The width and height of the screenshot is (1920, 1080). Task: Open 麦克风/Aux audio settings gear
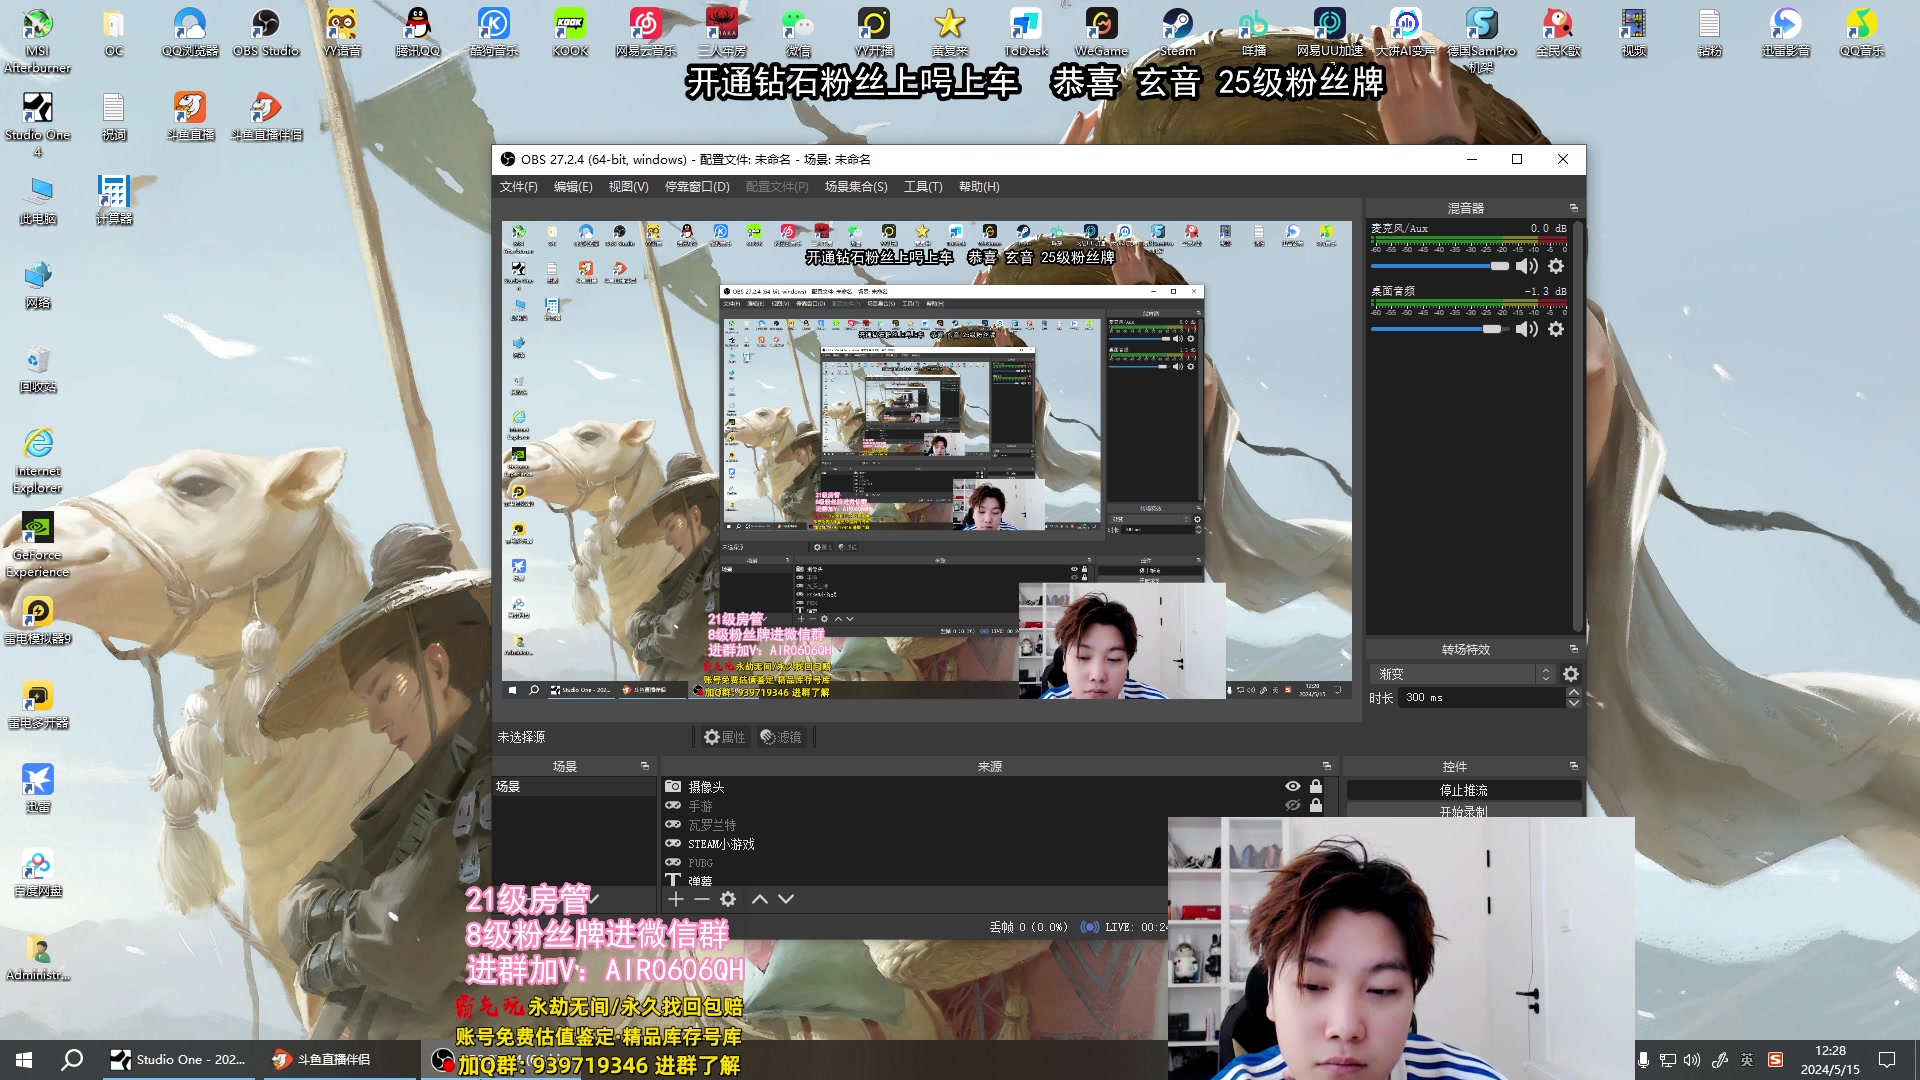[1556, 266]
